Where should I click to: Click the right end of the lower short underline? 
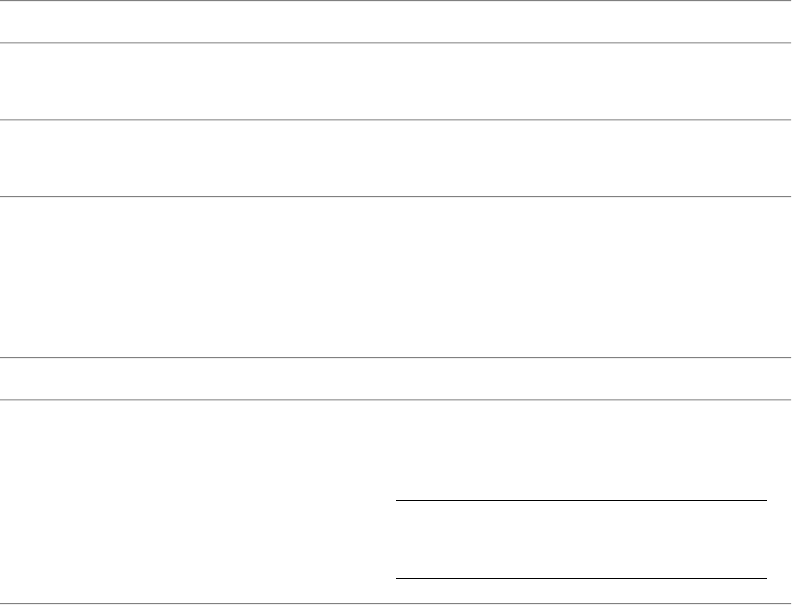coord(763,578)
